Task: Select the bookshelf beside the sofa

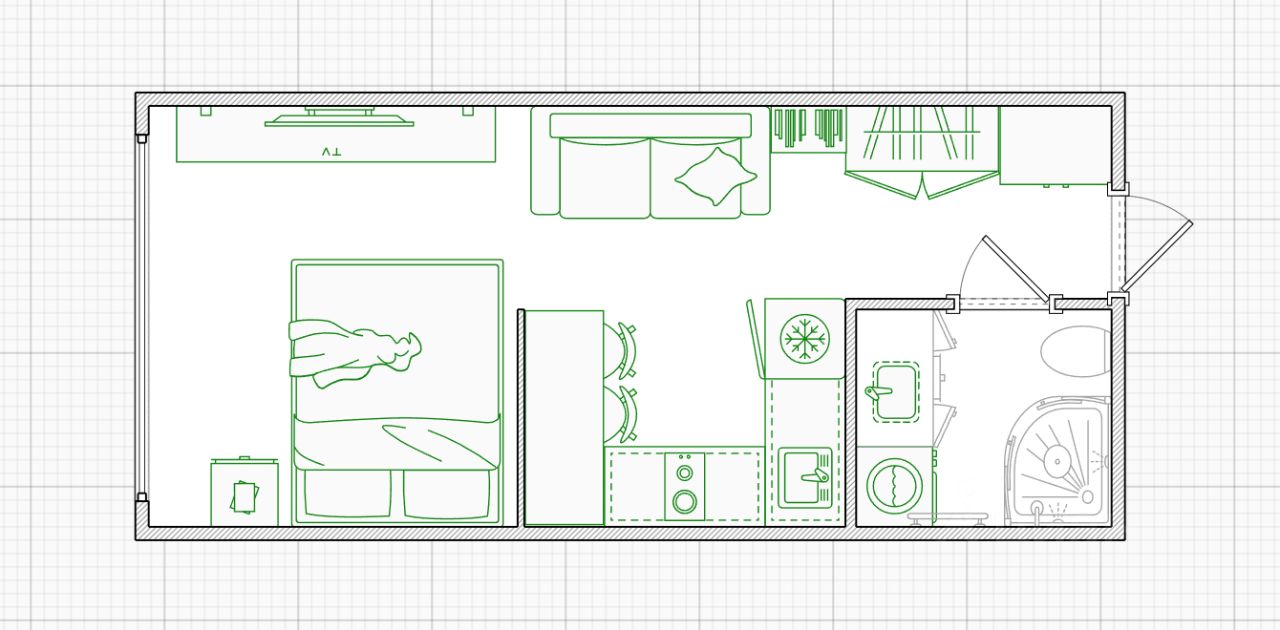Action: click(808, 130)
